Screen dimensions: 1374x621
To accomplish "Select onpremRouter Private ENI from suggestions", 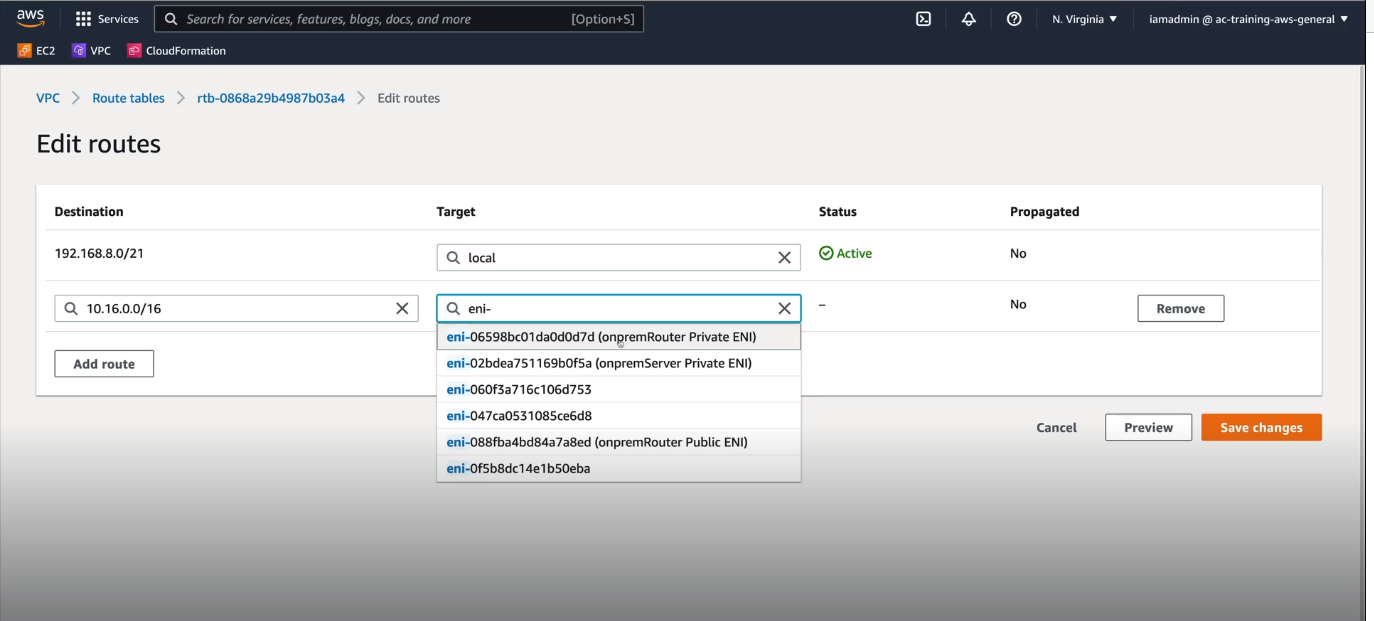I will click(601, 336).
